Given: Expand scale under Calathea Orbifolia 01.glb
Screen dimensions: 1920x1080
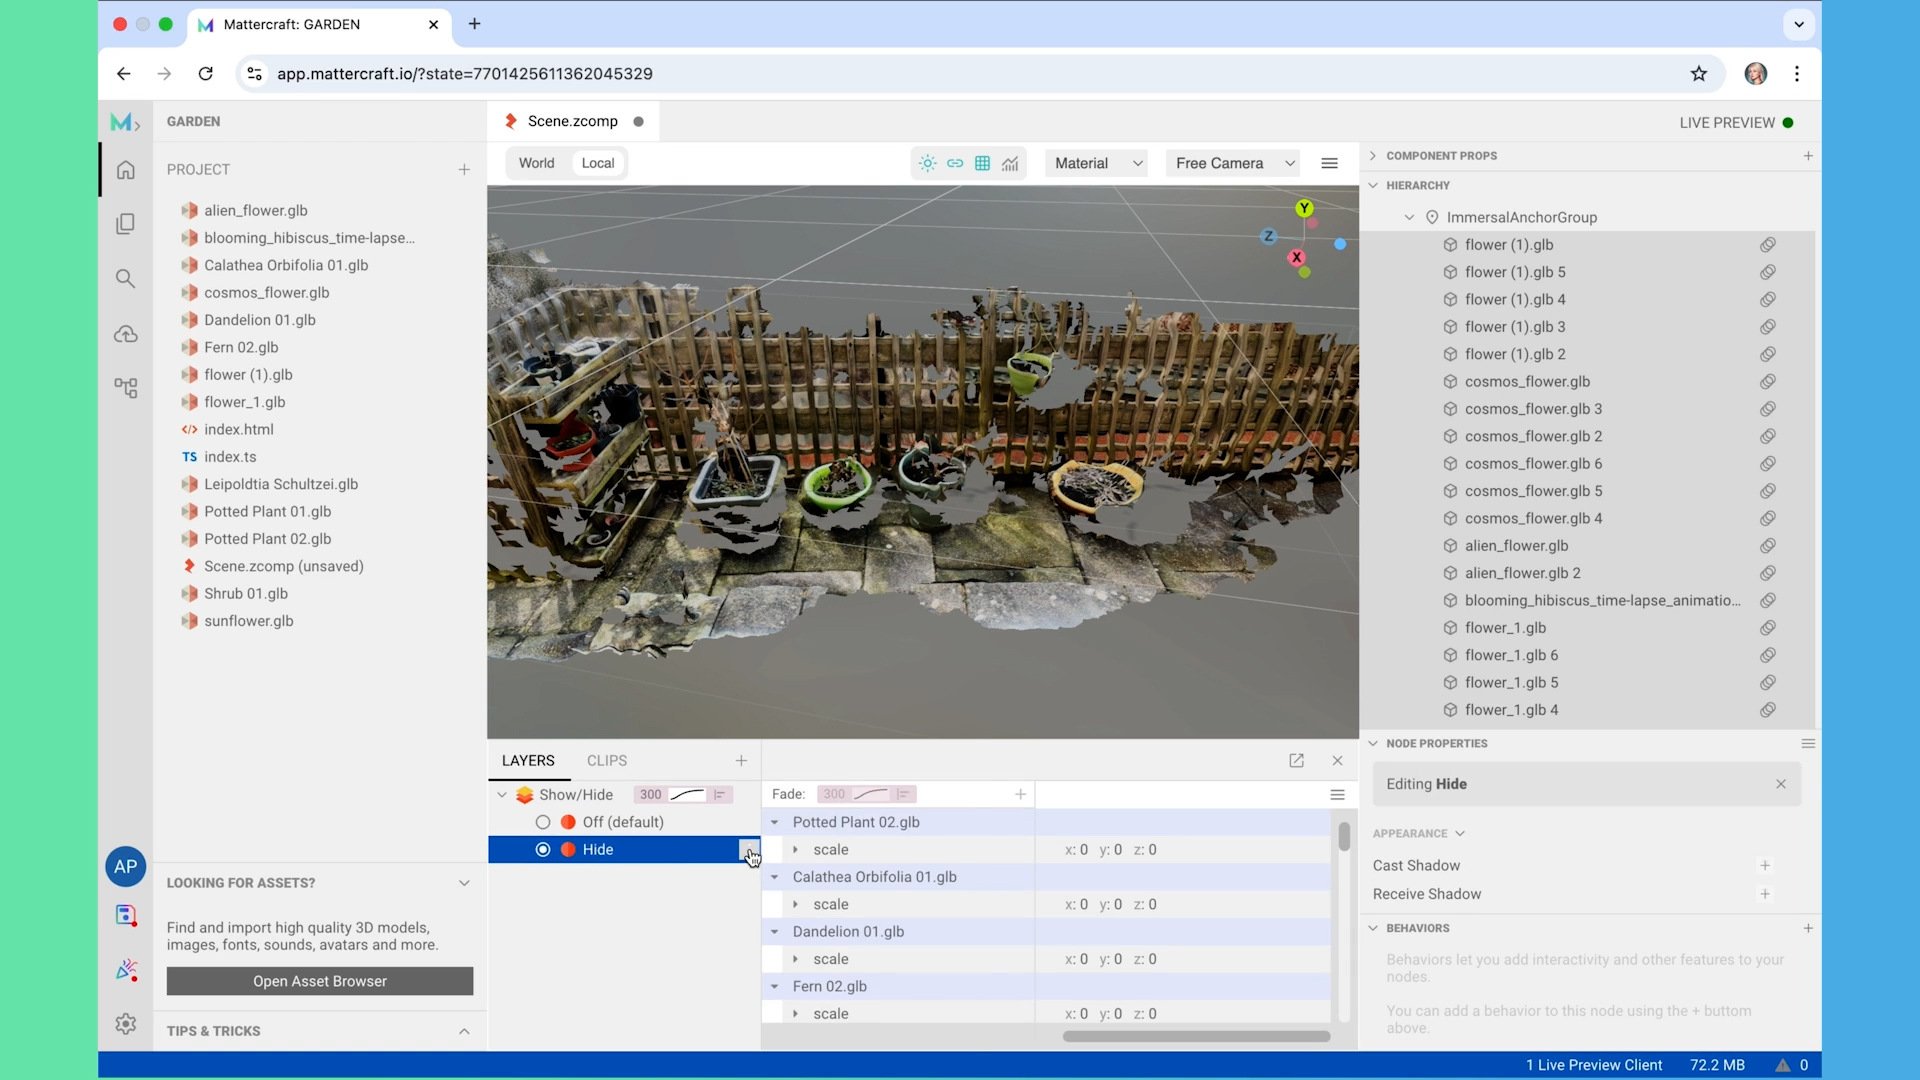Looking at the screenshot, I should coord(795,905).
